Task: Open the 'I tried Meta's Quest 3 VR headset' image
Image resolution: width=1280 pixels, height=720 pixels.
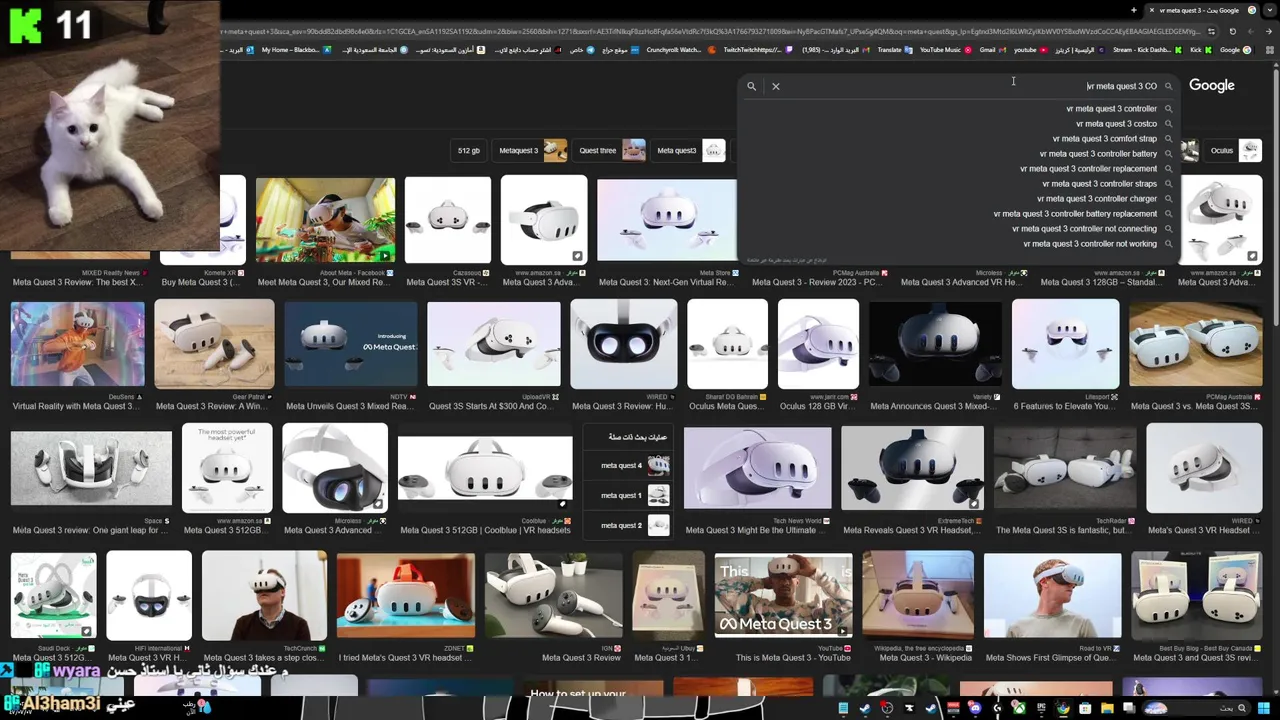Action: pos(405,595)
